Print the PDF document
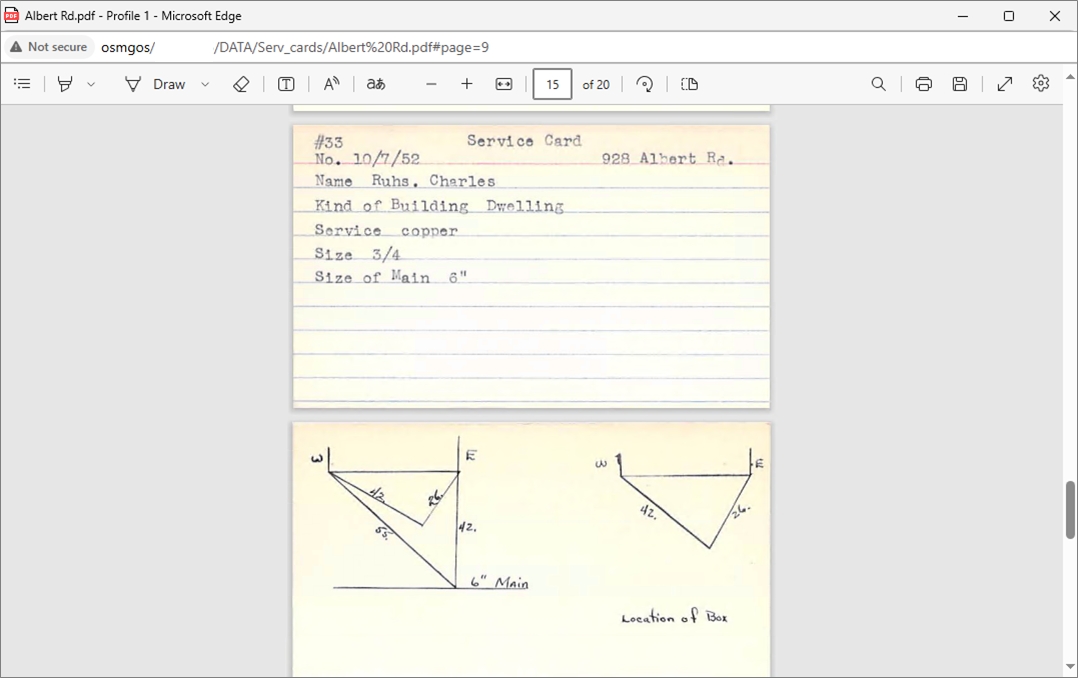The image size is (1078, 678). 923,84
